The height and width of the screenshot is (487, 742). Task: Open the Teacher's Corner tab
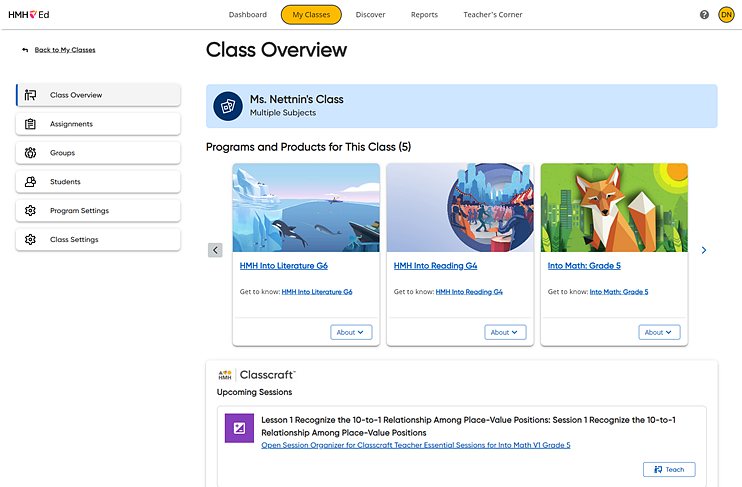[493, 15]
